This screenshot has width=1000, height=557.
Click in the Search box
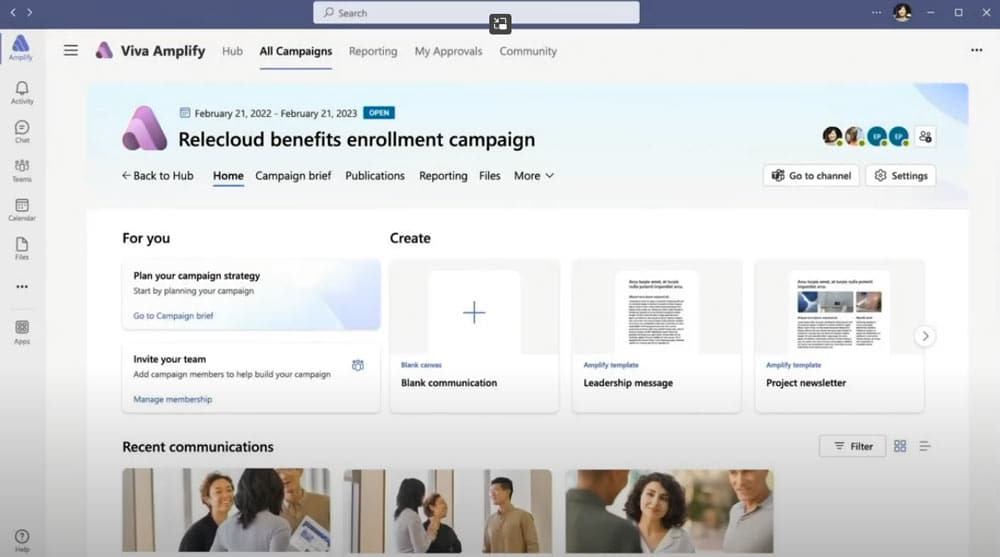point(476,13)
